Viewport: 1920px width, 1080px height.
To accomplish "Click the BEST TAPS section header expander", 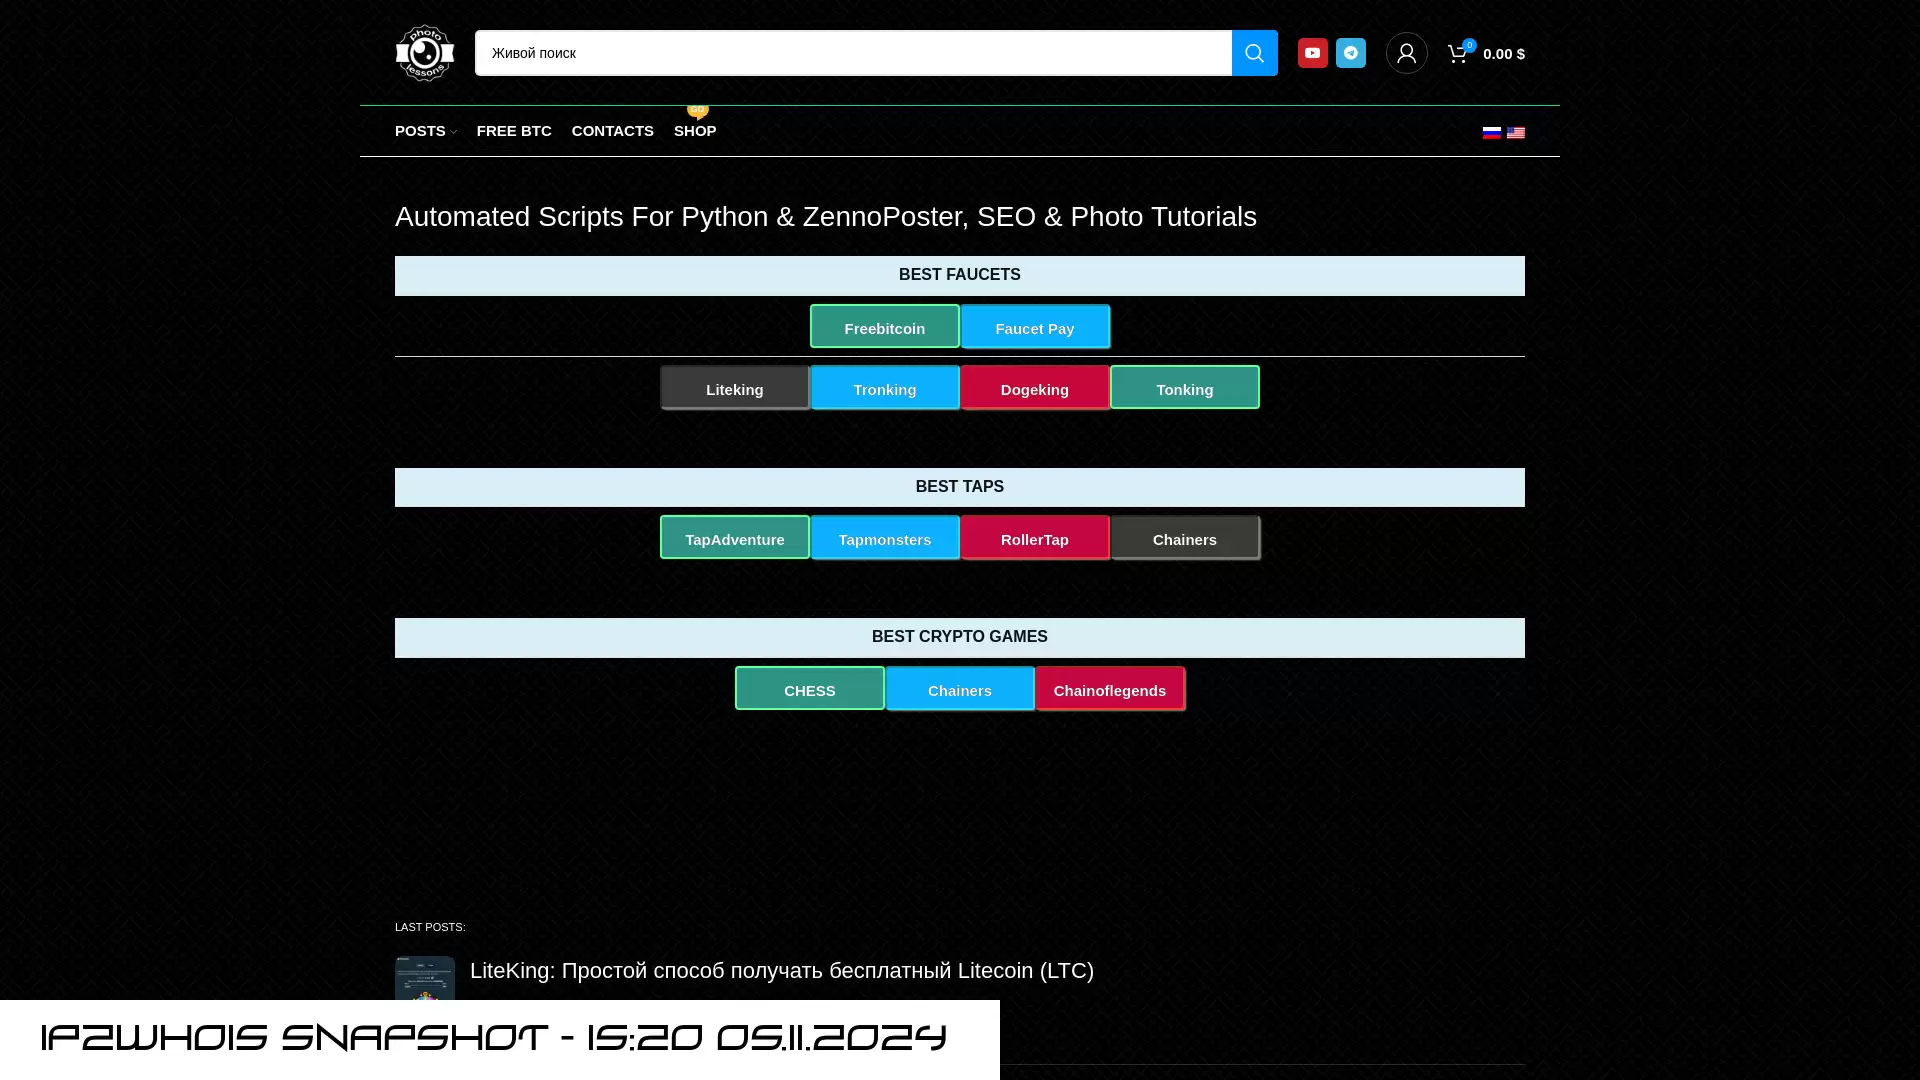I will (x=959, y=487).
